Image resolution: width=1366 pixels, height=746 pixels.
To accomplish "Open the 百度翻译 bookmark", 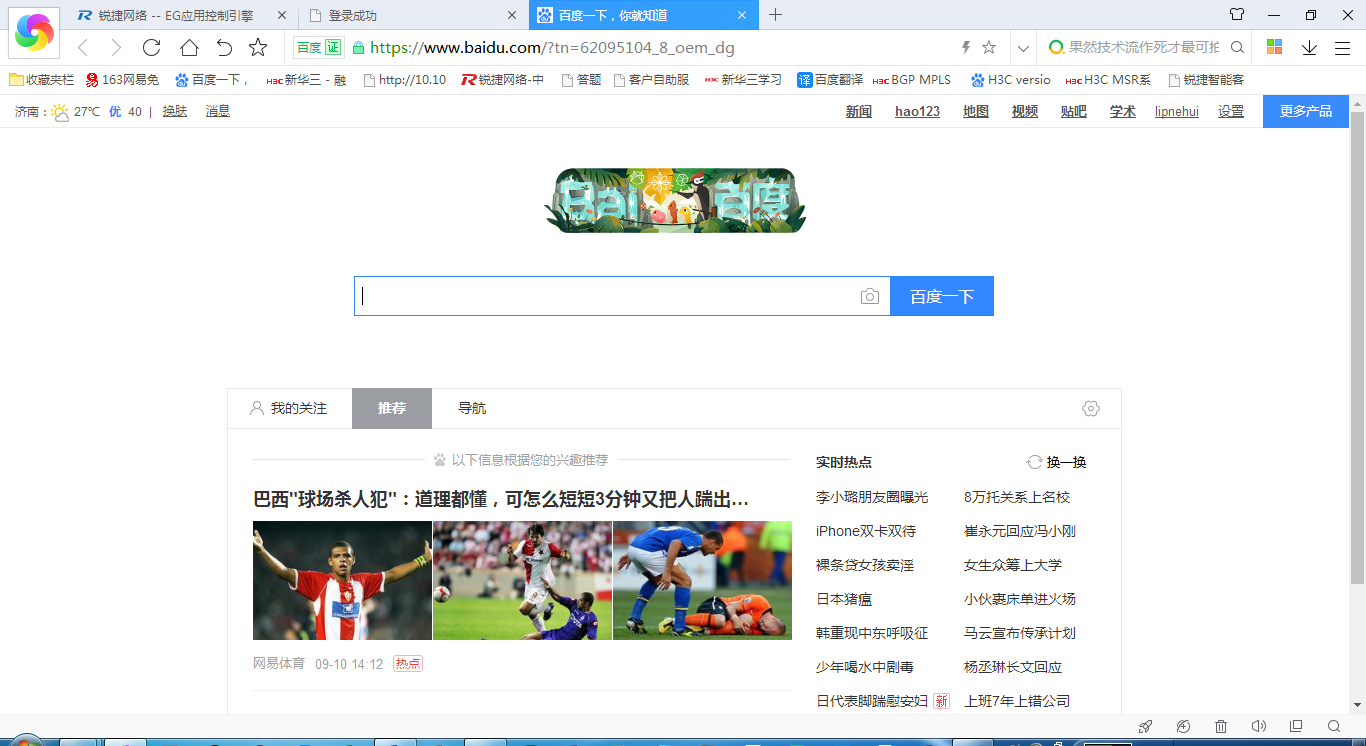I will point(830,79).
